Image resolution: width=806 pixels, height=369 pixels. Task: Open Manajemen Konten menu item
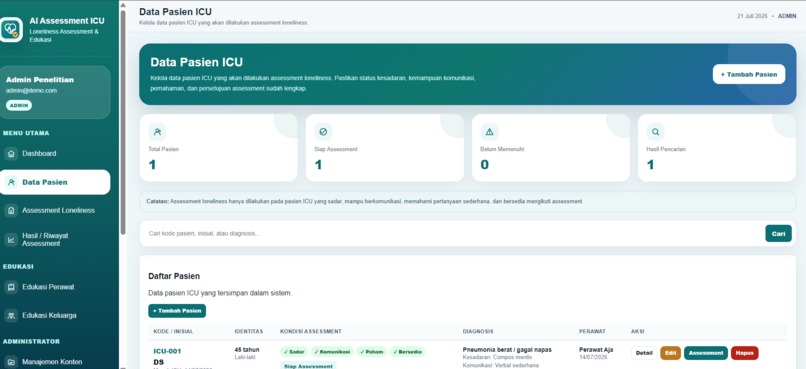[54, 362]
